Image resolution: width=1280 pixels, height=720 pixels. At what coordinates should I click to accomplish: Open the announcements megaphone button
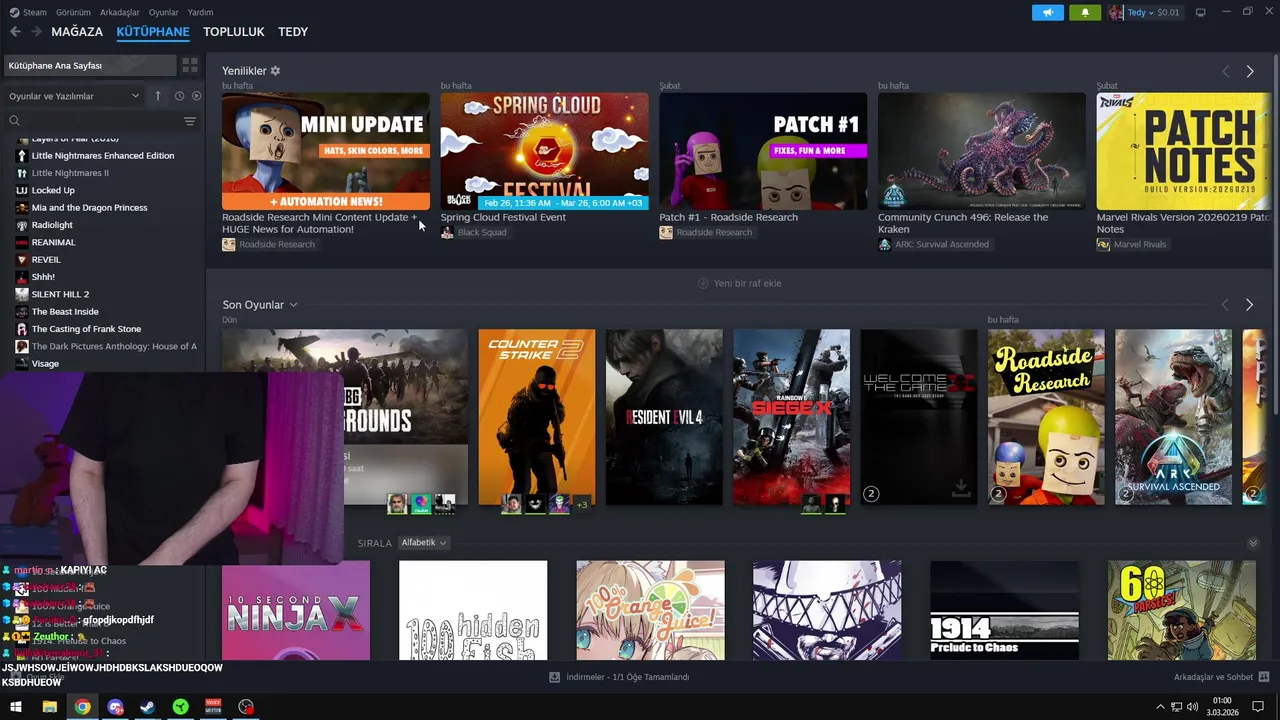(x=1047, y=12)
